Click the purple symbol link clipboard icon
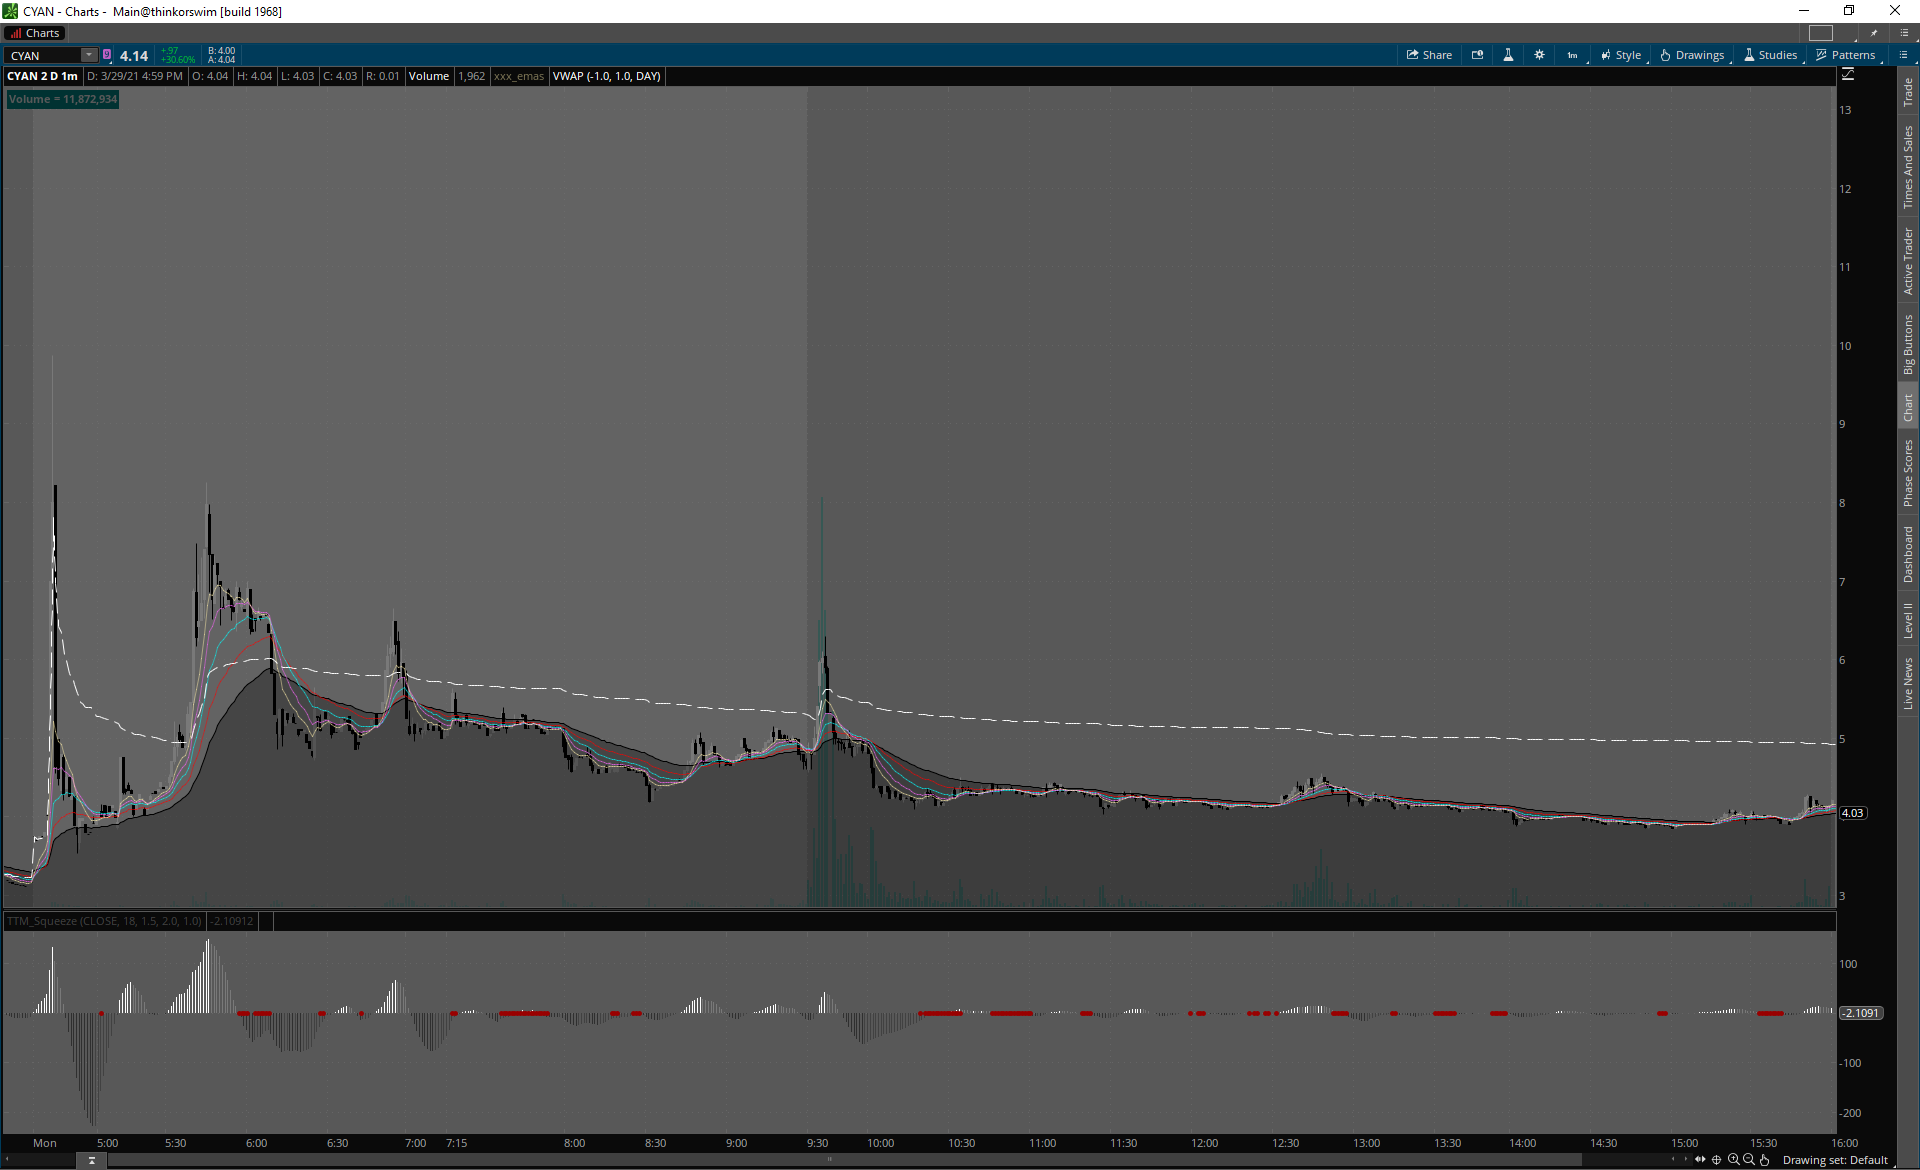 (x=107, y=55)
